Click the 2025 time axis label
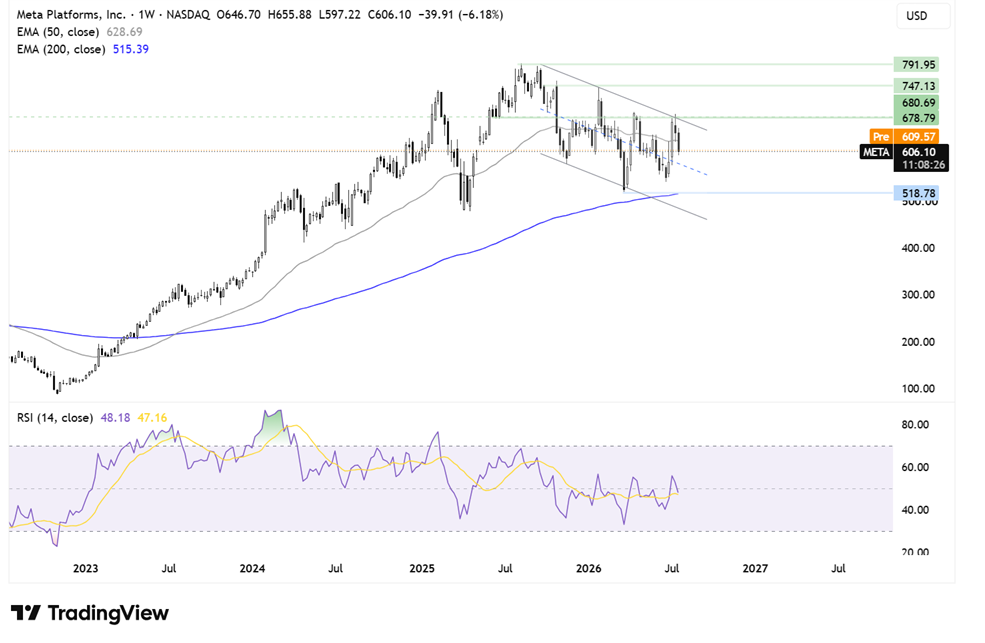Screen dimensions: 985x643 pos(422,568)
